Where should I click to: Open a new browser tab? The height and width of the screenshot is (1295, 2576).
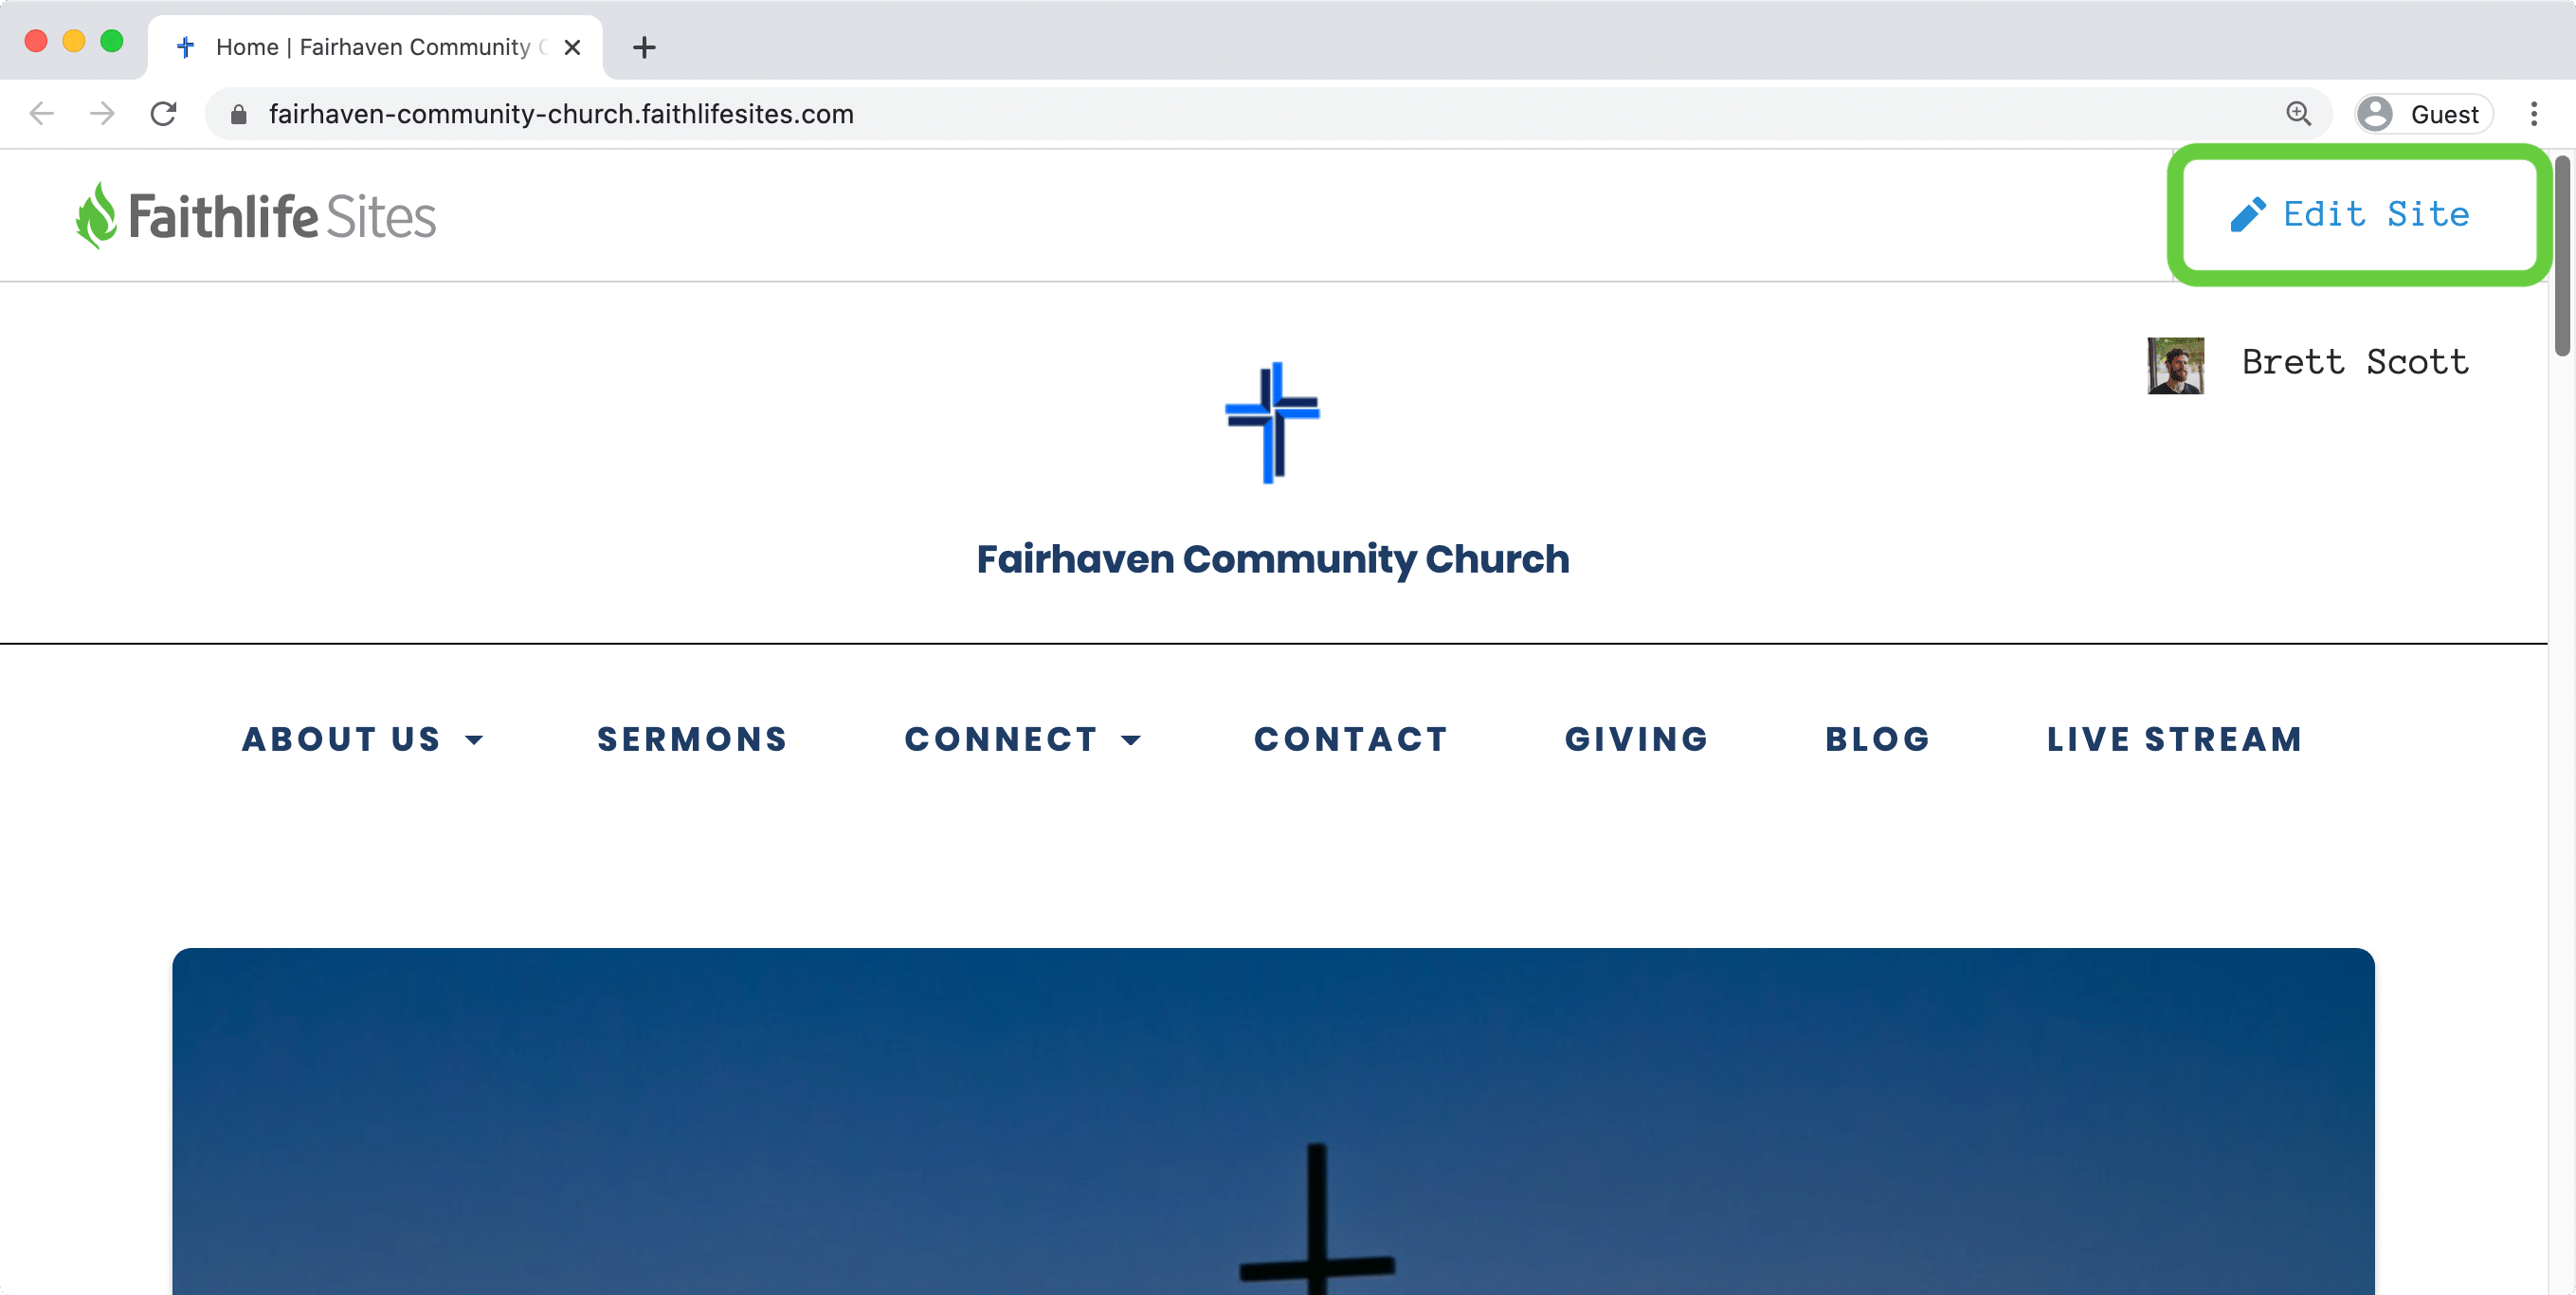(644, 47)
